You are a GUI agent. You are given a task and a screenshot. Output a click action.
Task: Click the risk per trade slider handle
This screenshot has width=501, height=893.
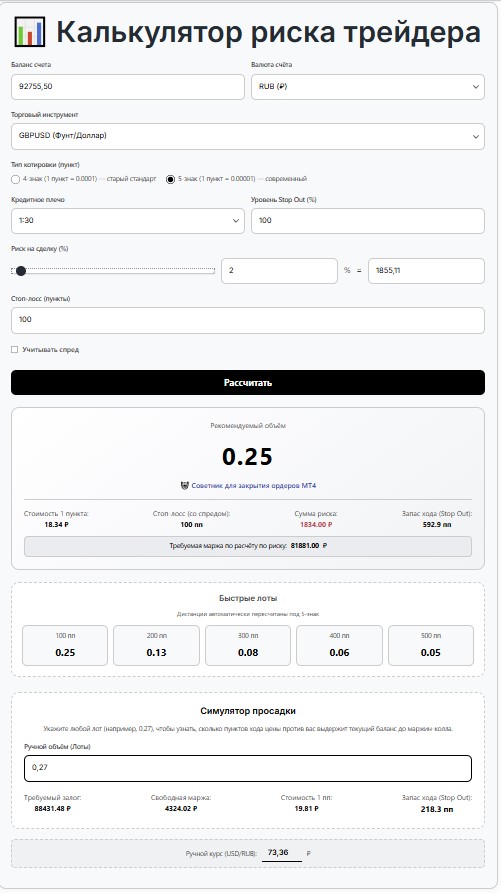(x=21, y=271)
